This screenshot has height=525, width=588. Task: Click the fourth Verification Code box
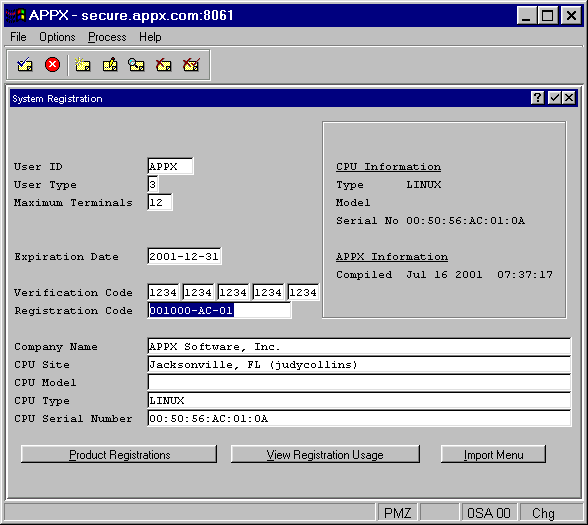pos(268,292)
